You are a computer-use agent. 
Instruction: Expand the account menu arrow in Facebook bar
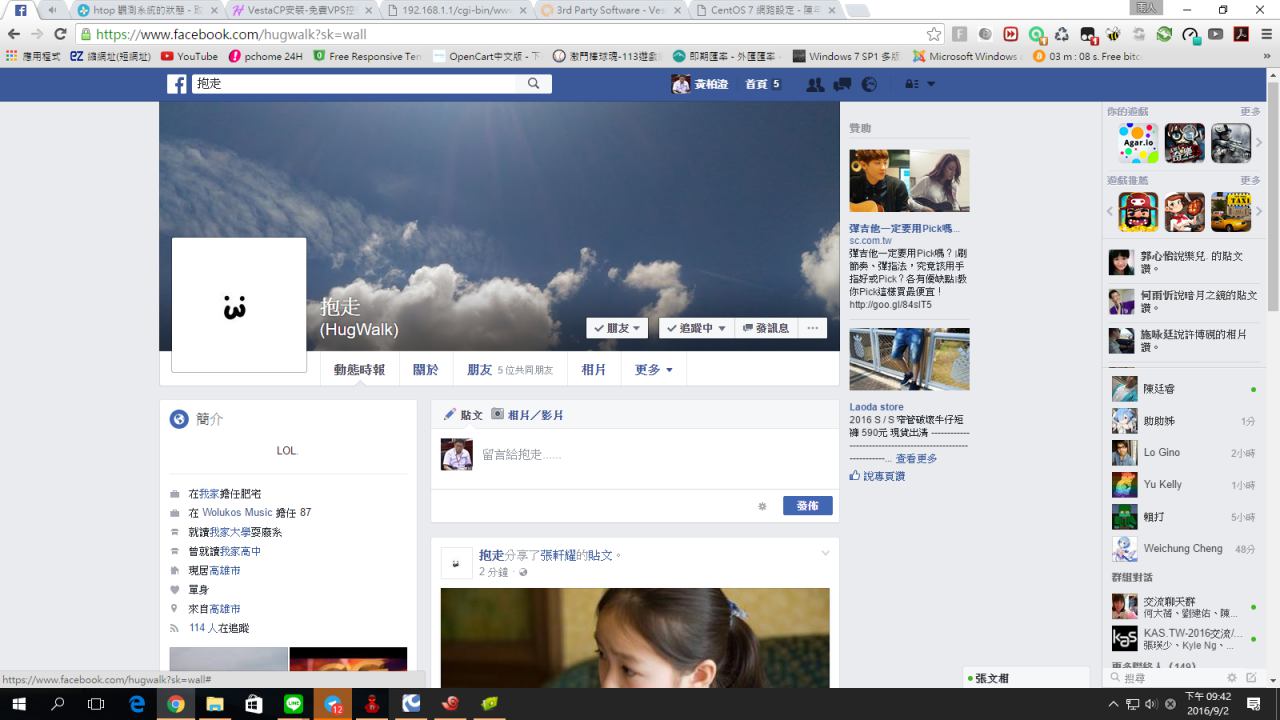click(931, 84)
